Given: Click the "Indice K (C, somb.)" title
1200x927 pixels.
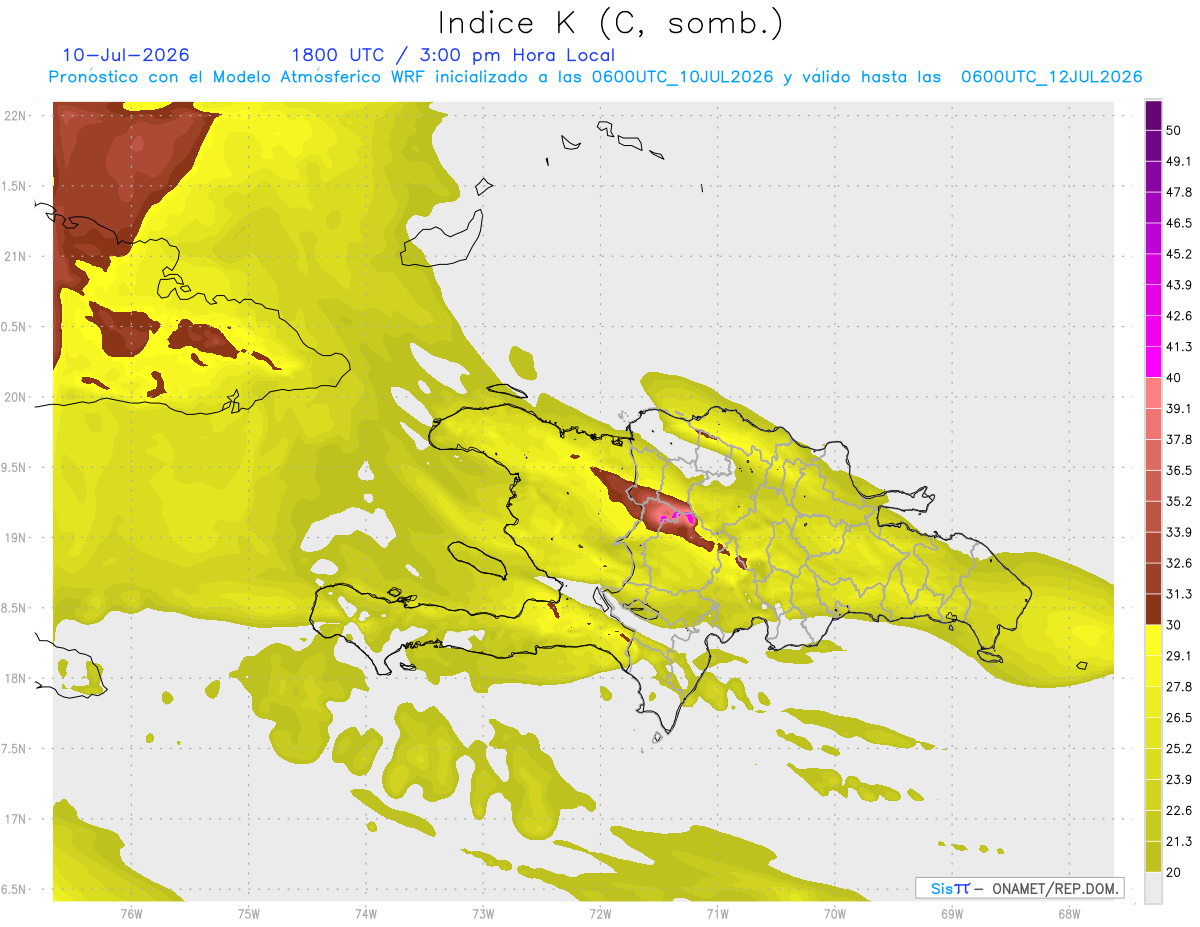Looking at the screenshot, I should point(610,23).
